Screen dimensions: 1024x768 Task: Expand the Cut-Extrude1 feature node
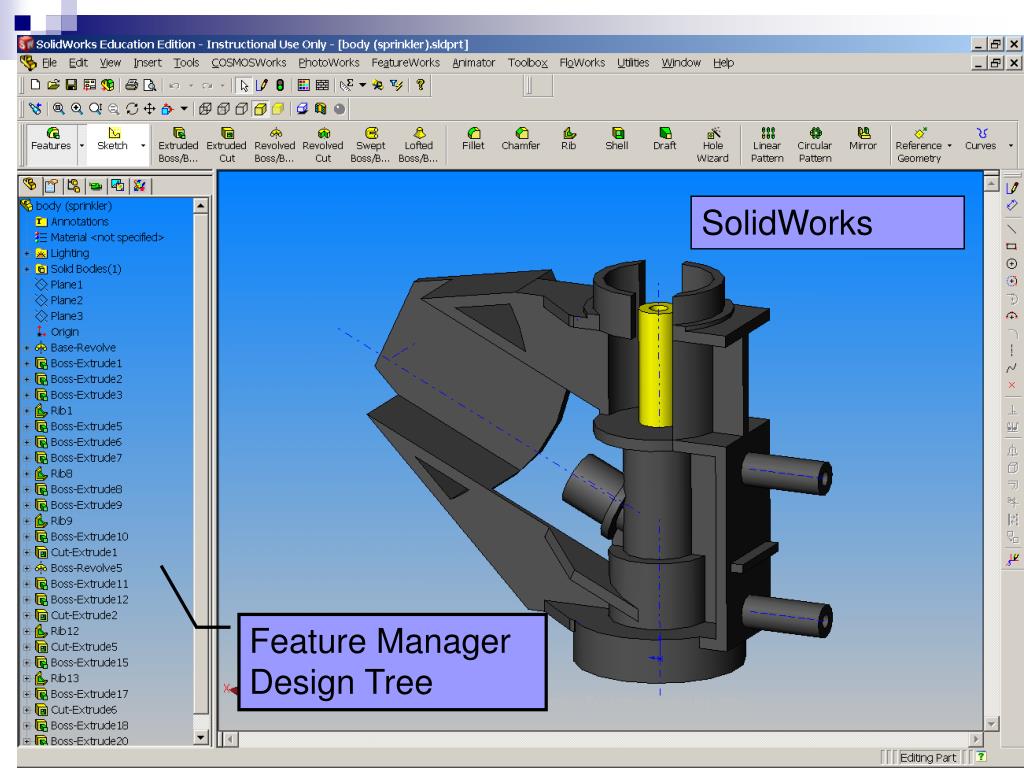click(27, 552)
